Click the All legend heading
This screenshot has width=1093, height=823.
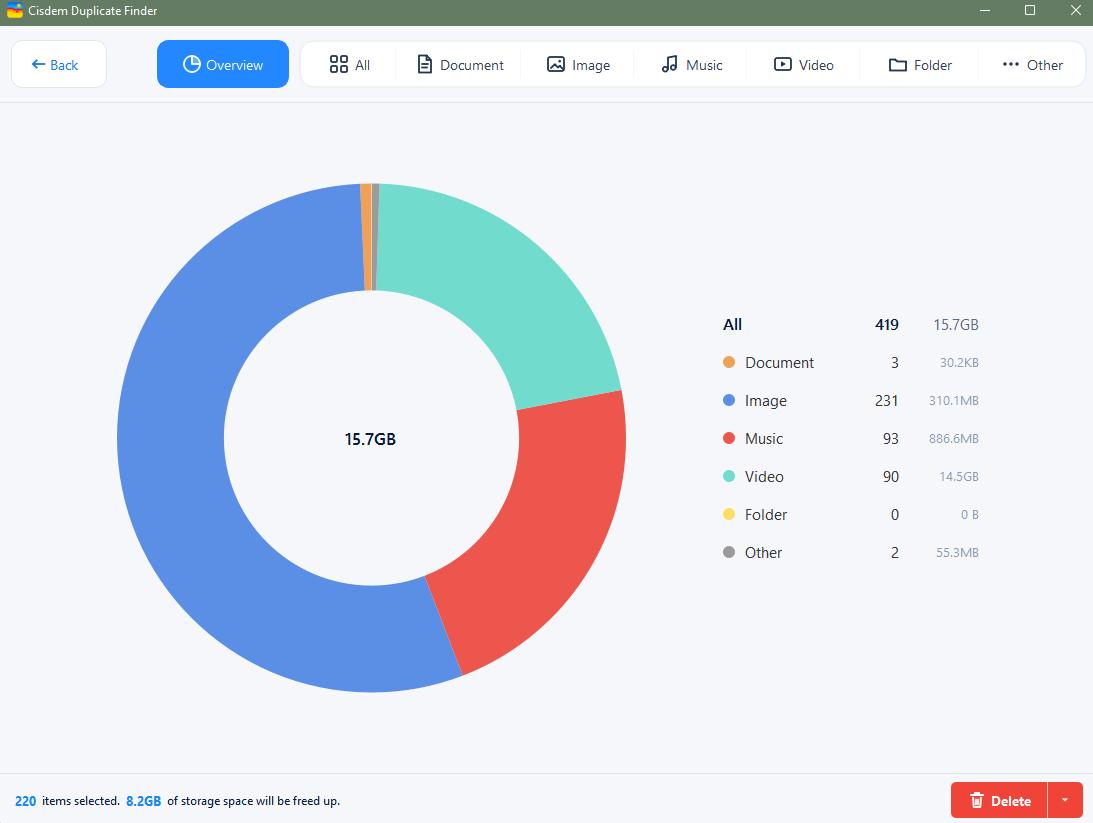(x=733, y=325)
